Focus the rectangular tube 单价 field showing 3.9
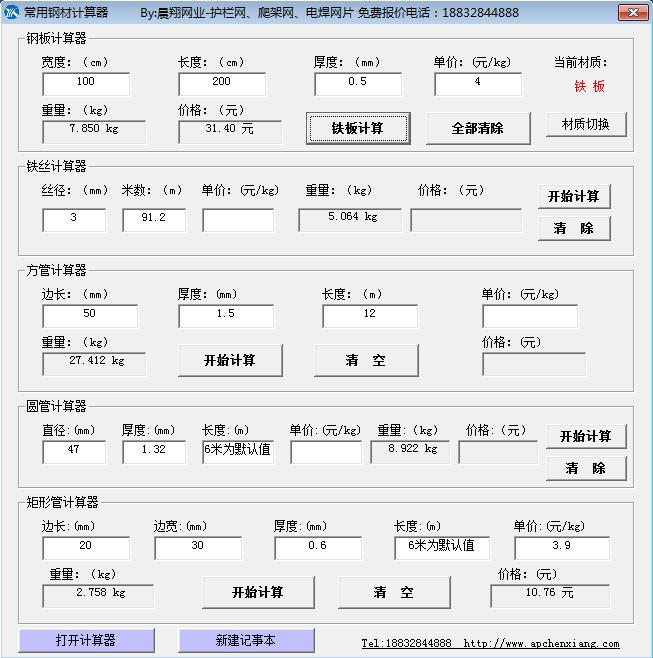This screenshot has height=658, width=653. click(562, 548)
